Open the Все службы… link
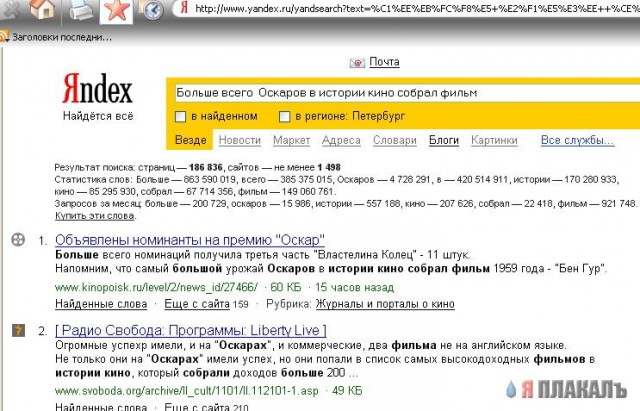640x411 pixels. pos(578,140)
